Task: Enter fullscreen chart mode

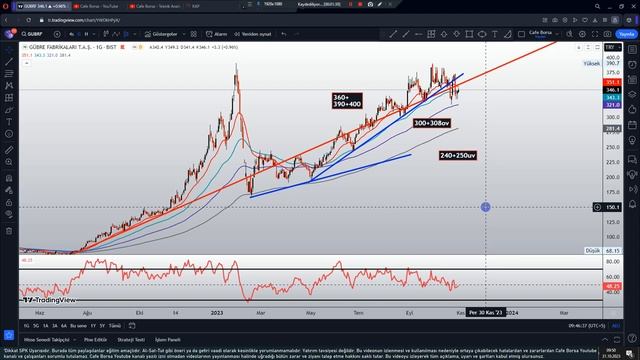Action: tap(595, 34)
